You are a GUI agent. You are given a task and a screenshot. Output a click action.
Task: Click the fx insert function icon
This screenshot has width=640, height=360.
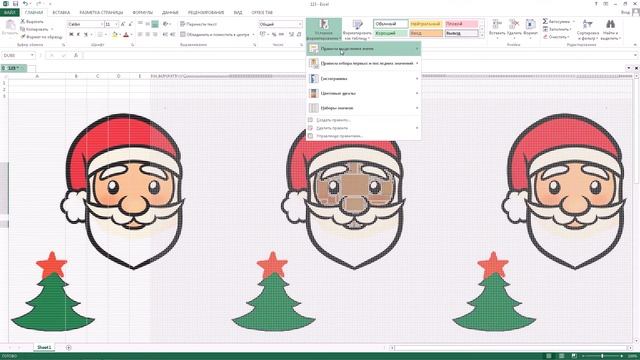pos(76,55)
